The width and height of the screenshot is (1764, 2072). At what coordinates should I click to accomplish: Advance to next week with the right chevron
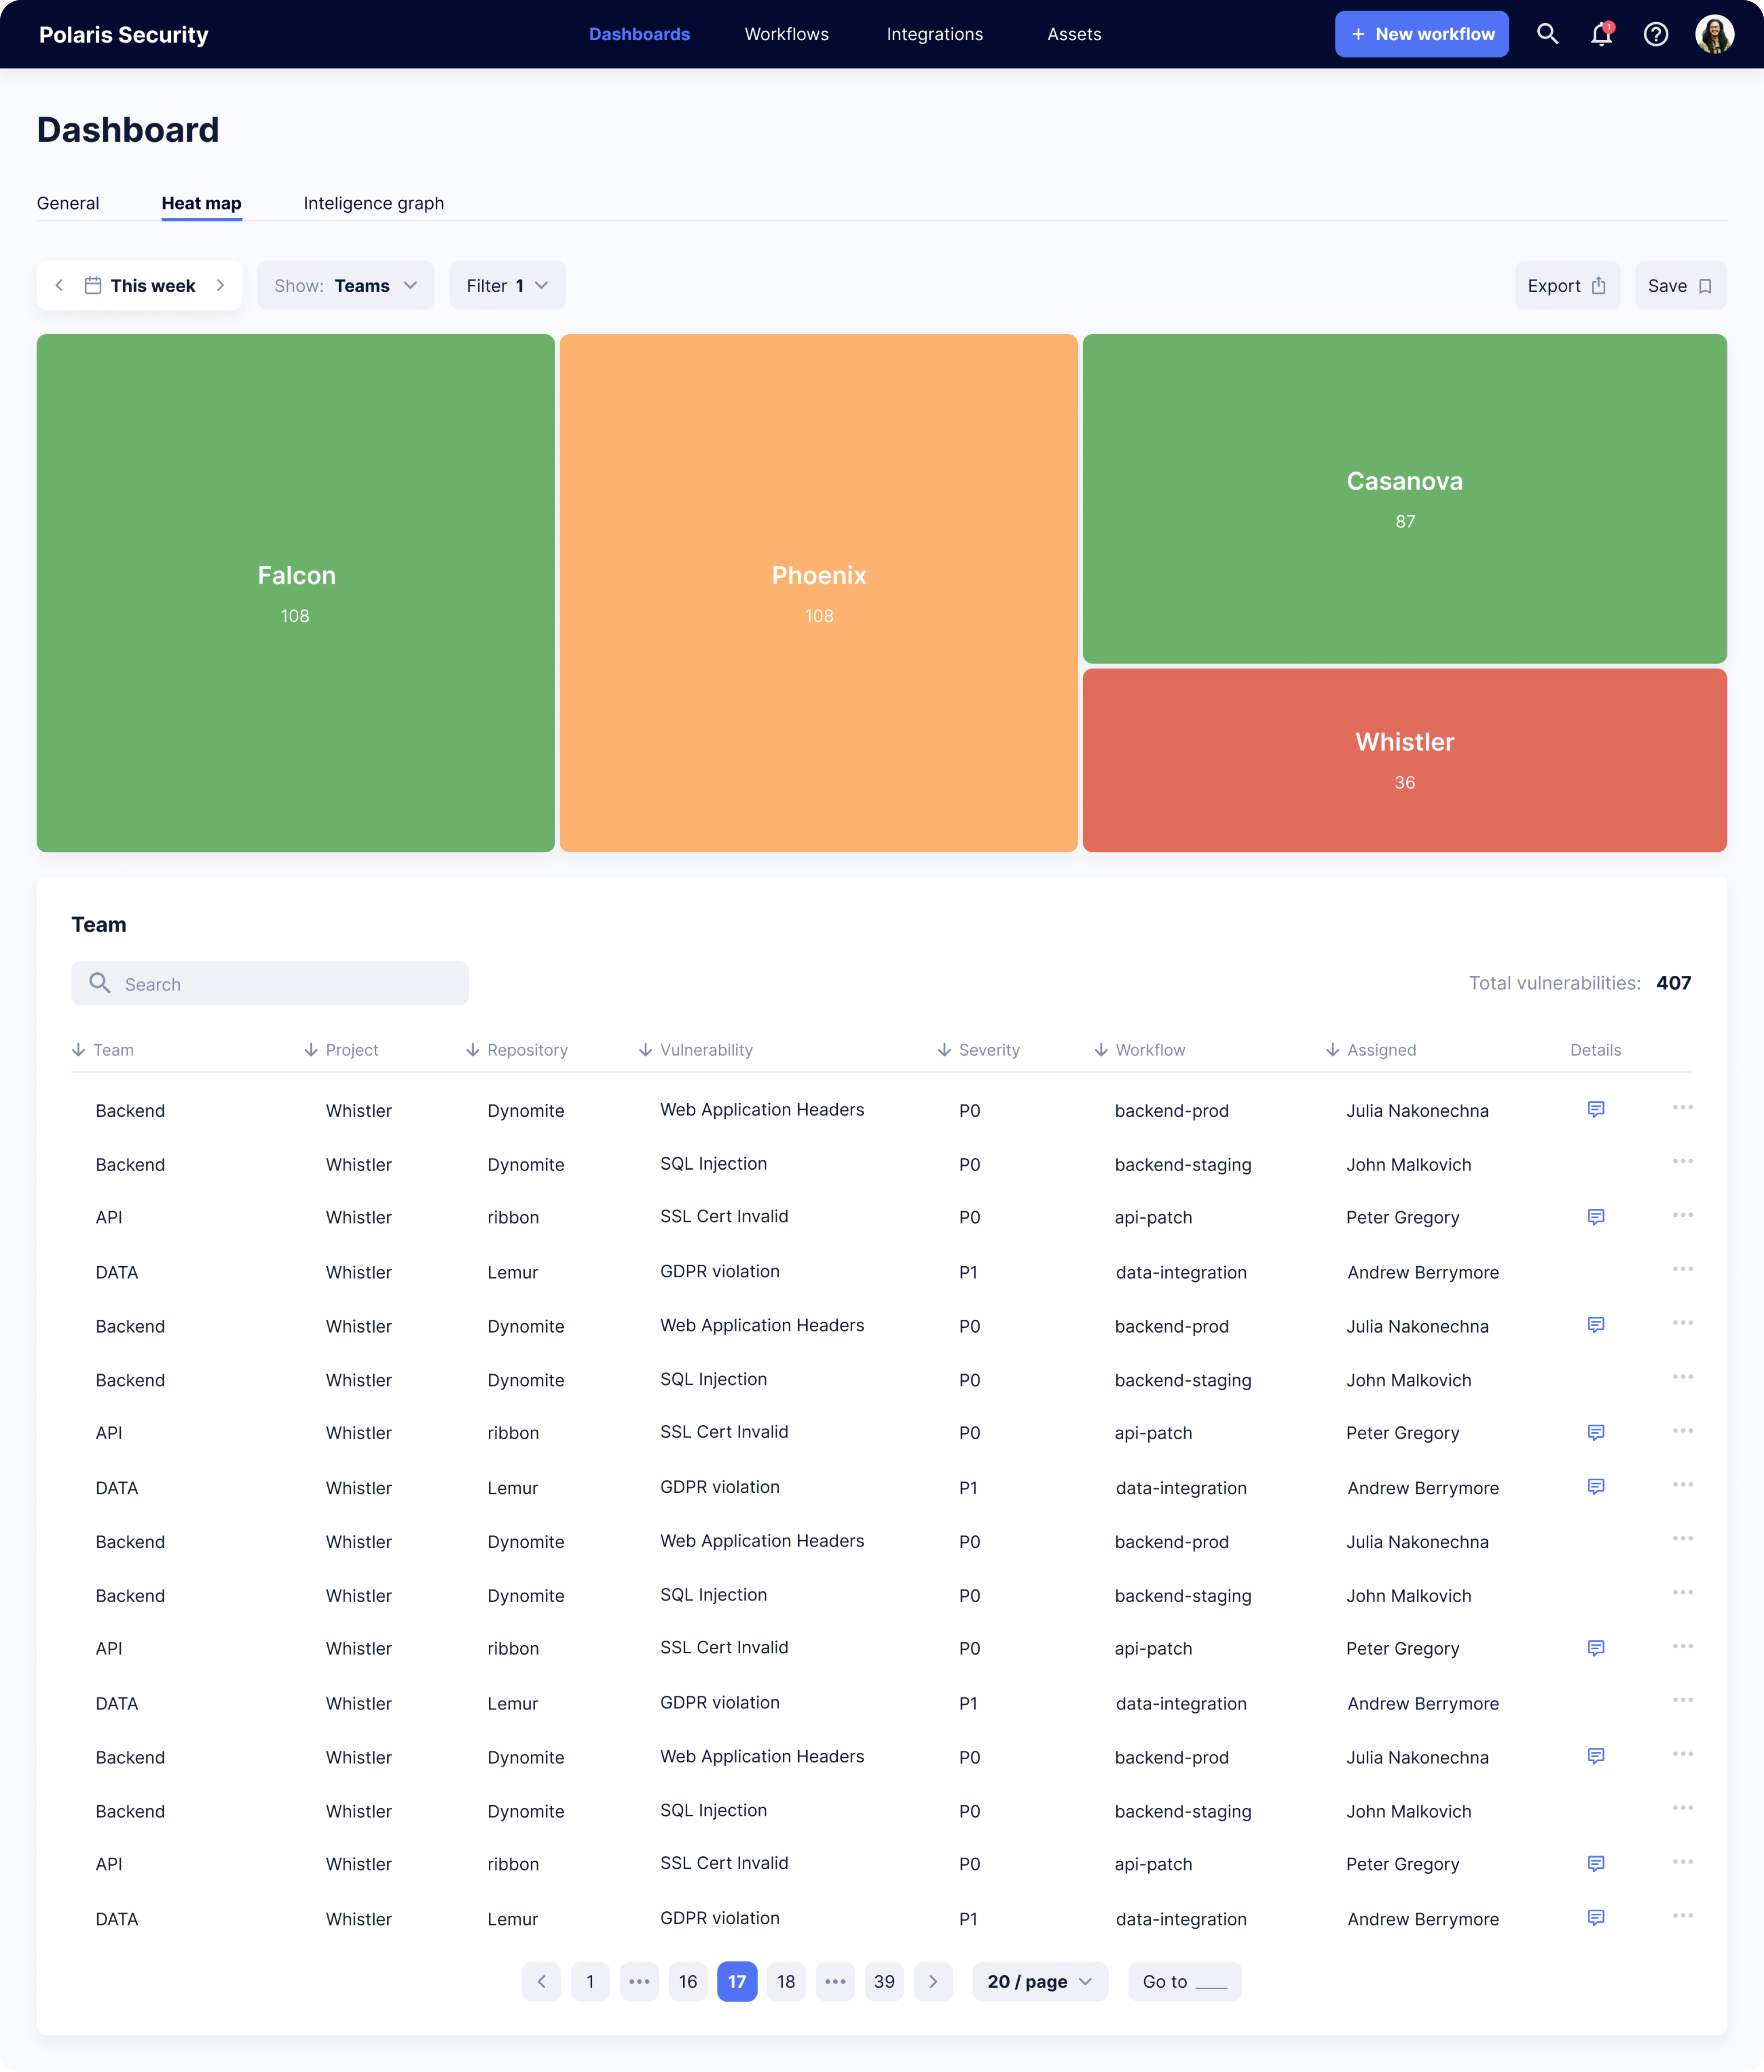[x=221, y=285]
